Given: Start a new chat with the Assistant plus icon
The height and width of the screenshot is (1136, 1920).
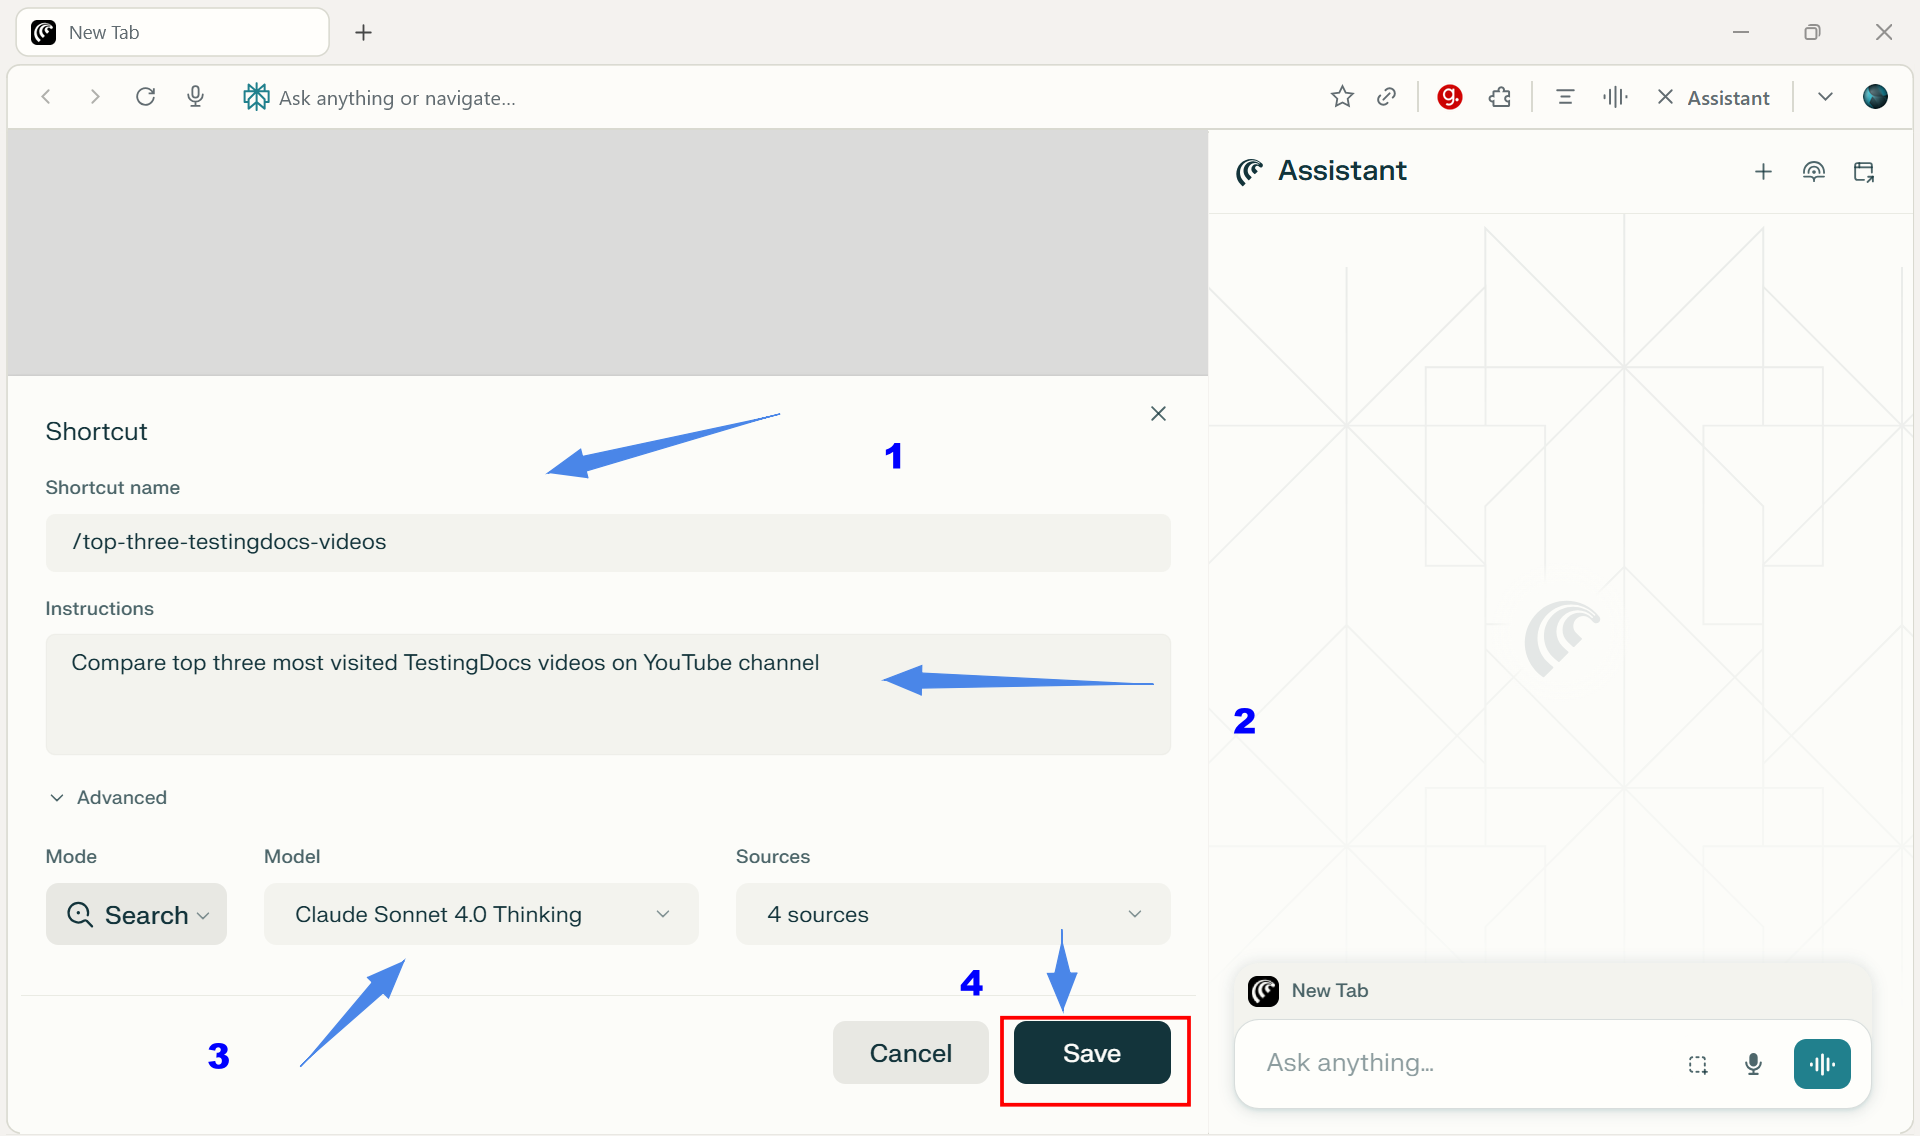Looking at the screenshot, I should pyautogui.click(x=1763, y=172).
